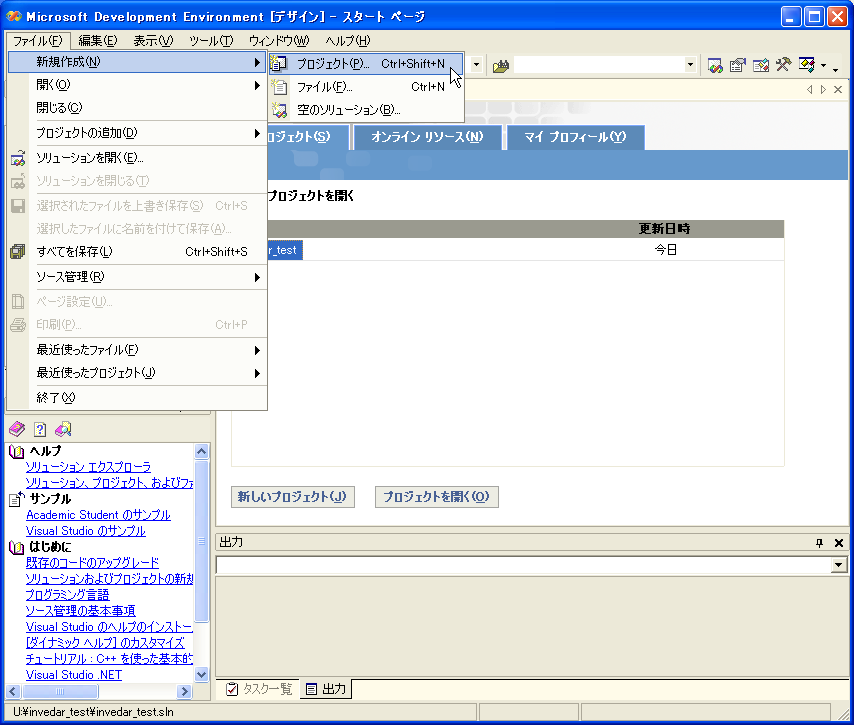
Task: Open the Object Browser toolbar icon
Action: point(760,65)
